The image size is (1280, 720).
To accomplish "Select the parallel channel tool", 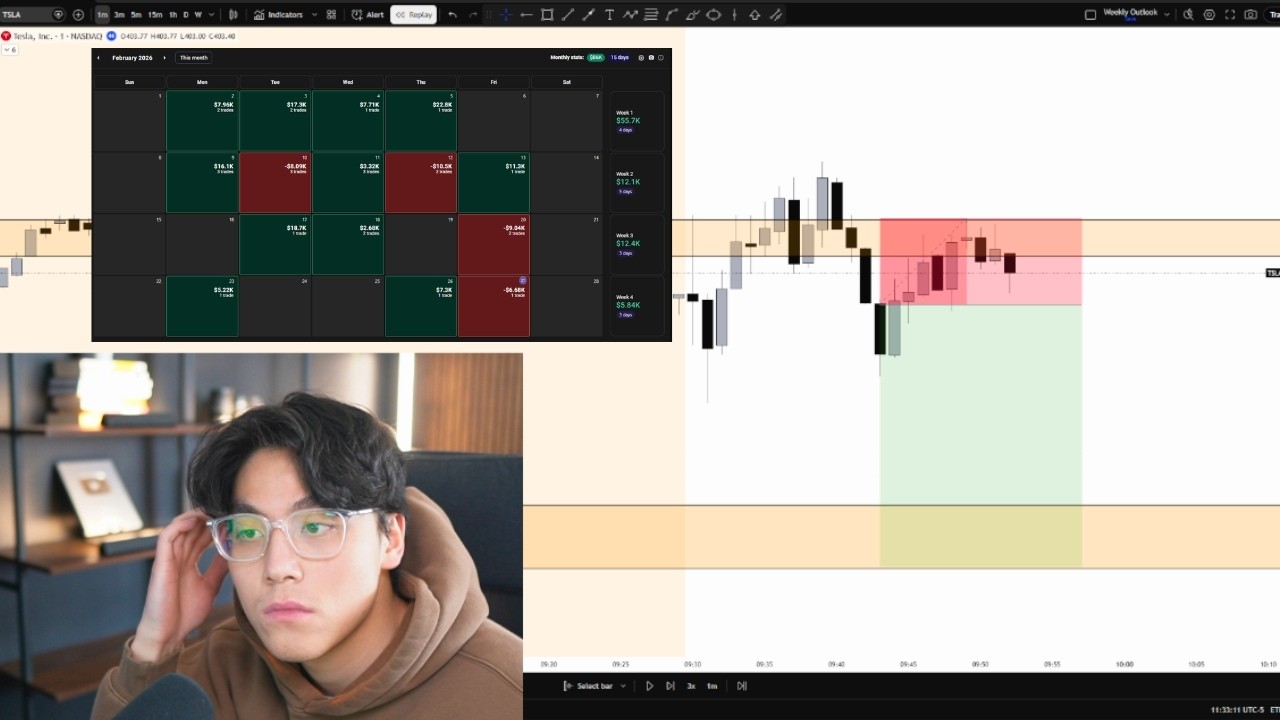I will click(x=775, y=15).
